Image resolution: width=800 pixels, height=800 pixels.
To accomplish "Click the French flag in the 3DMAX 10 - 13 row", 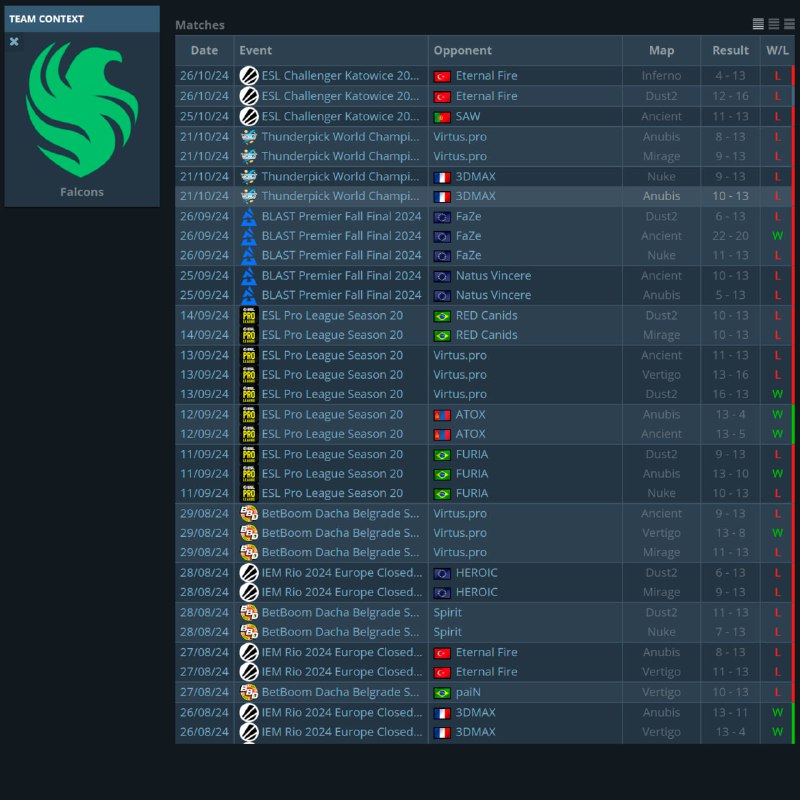I will click(442, 197).
